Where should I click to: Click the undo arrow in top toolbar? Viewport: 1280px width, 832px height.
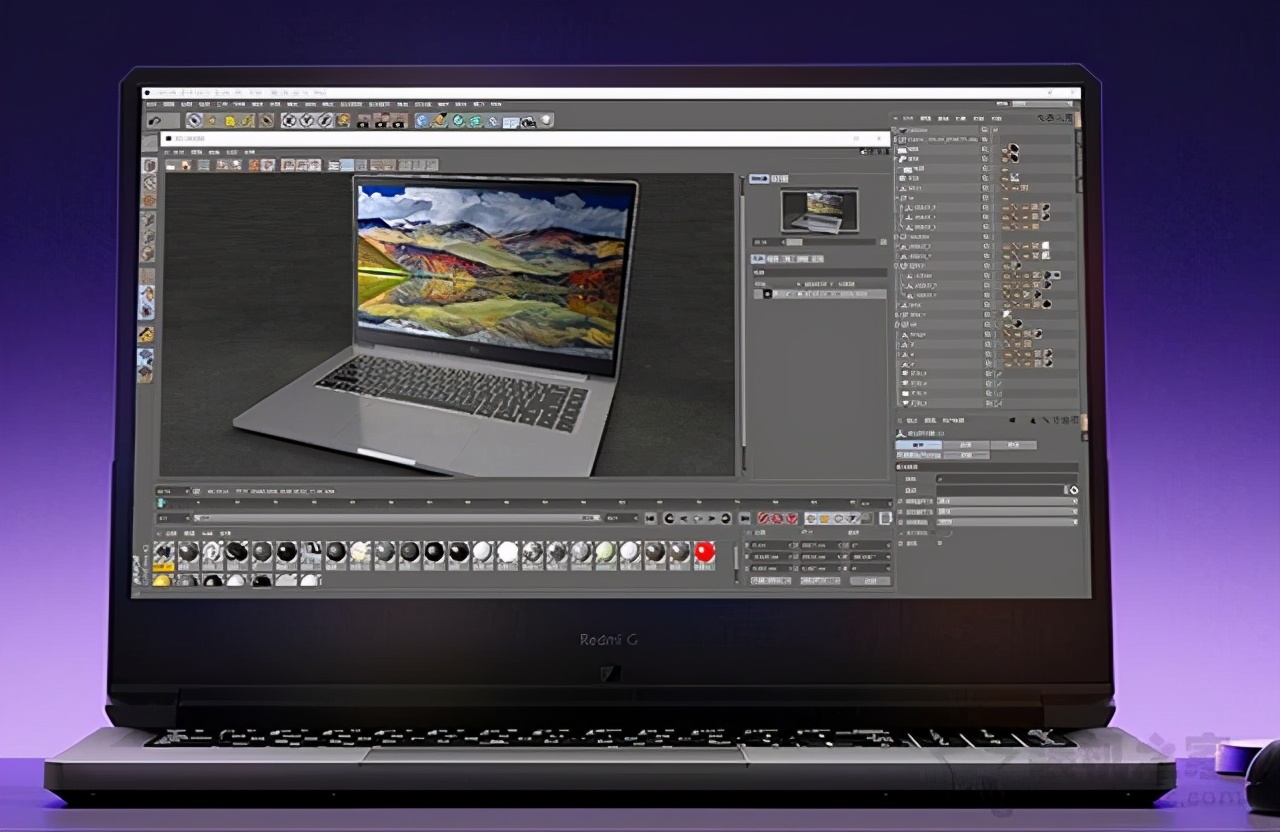(156, 121)
